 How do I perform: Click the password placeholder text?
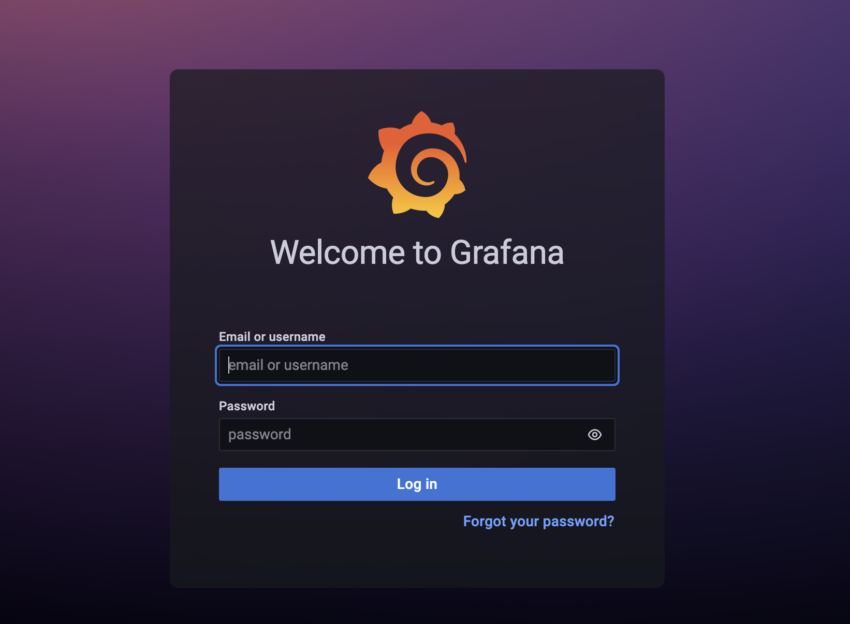pos(260,434)
